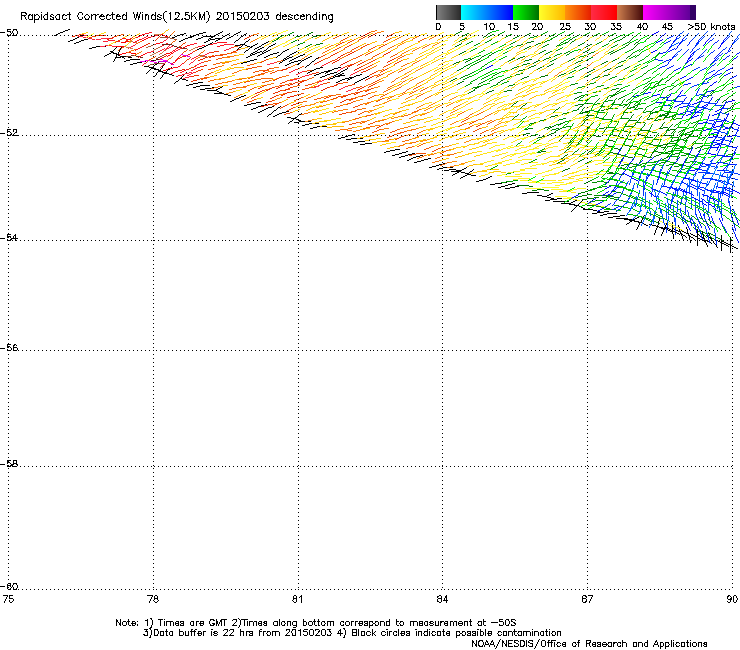740x650 pixels.
Task: Click the legend label "35"
Action: 616,27
